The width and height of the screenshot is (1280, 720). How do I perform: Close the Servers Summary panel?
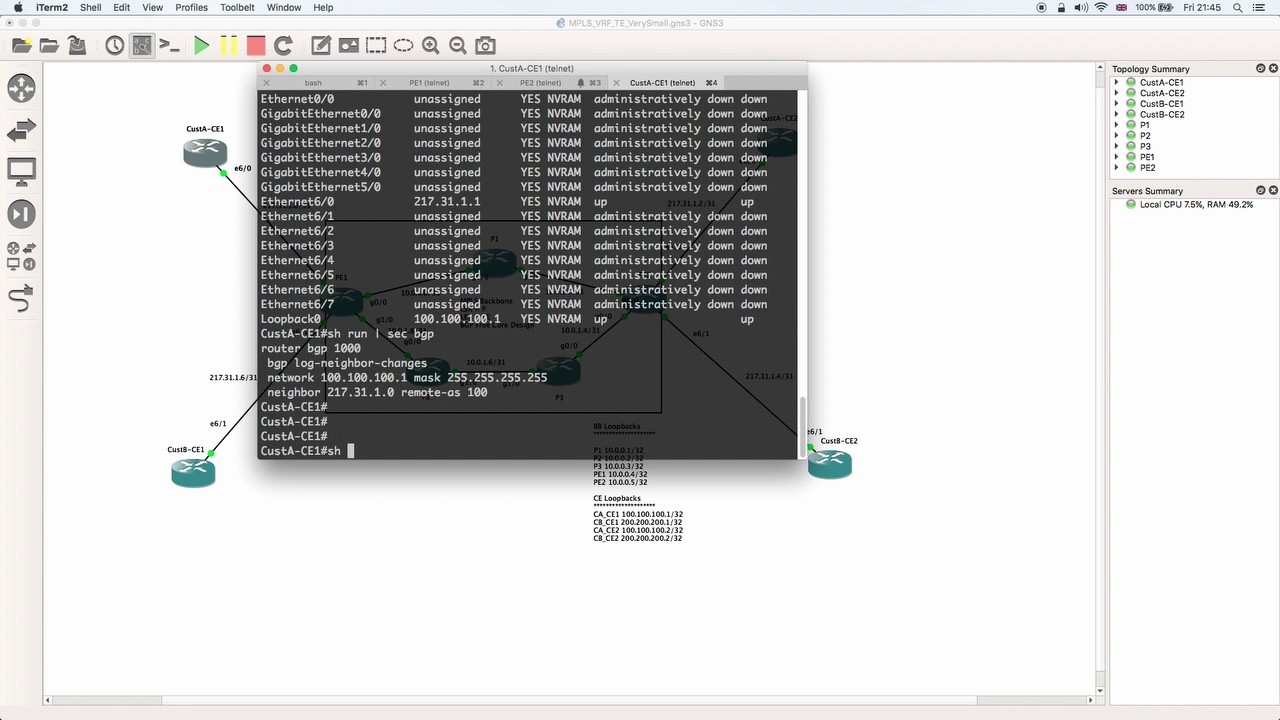click(x=1273, y=190)
